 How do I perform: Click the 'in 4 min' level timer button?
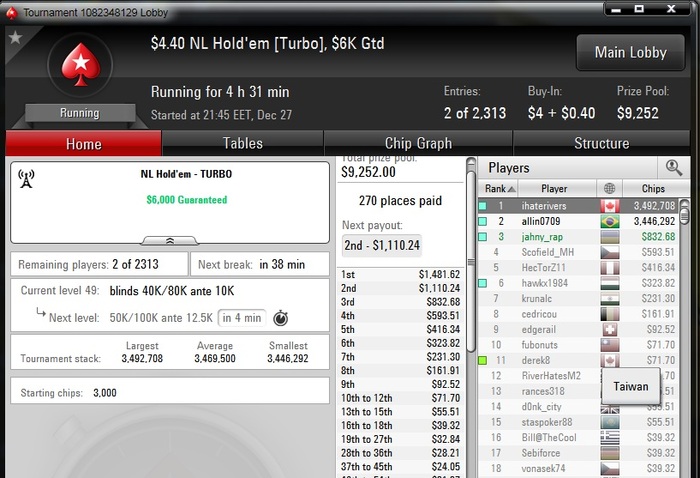242,318
